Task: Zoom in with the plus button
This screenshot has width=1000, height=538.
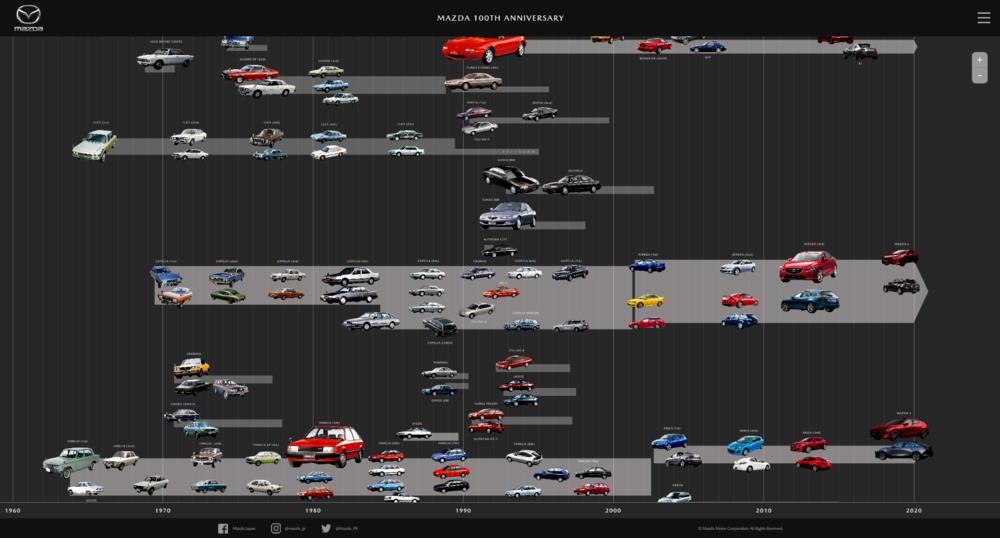Action: (980, 60)
